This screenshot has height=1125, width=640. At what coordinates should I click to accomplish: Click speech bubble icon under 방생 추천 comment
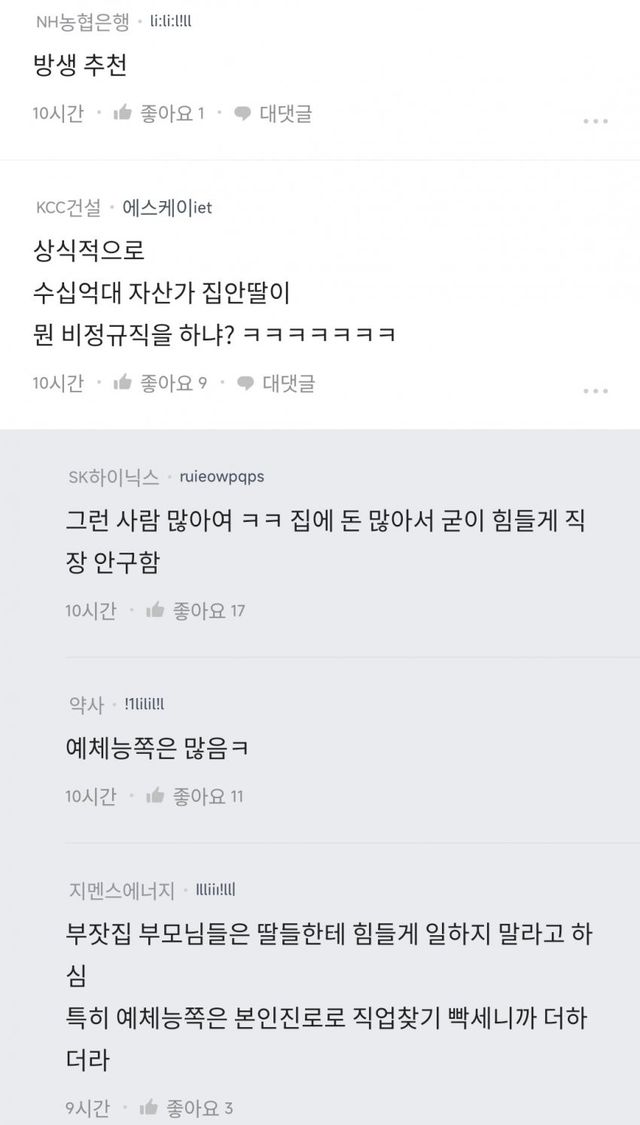click(242, 113)
